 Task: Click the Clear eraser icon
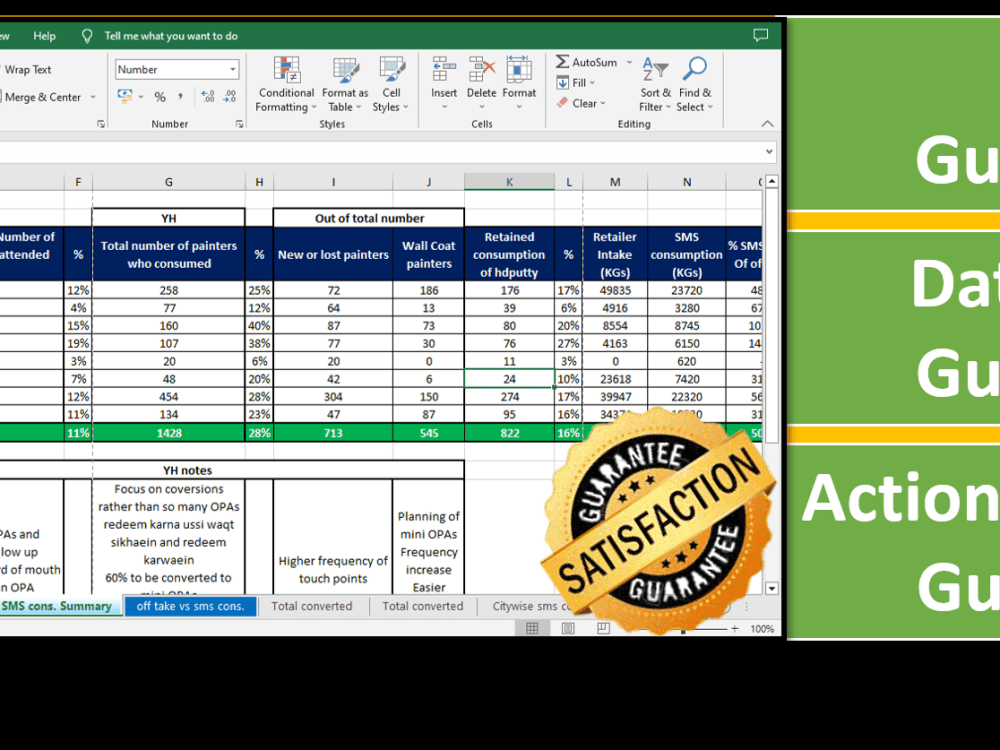[x=562, y=103]
